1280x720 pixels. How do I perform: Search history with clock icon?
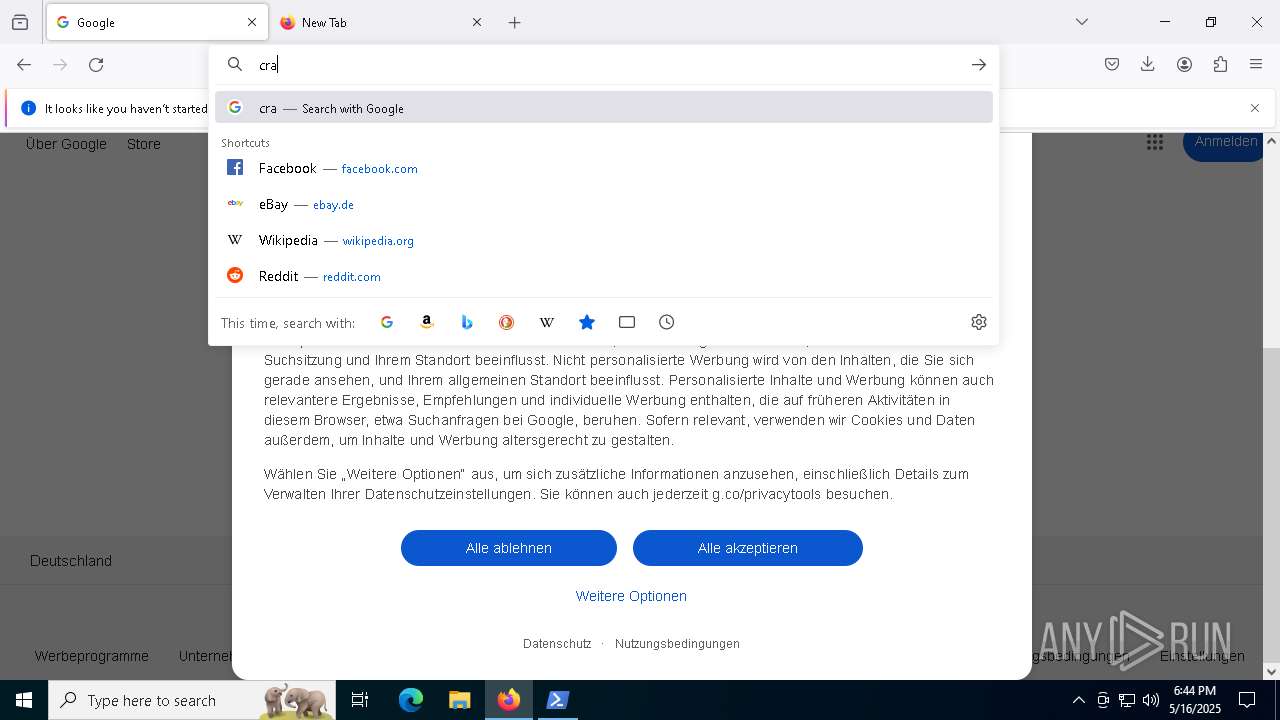coord(667,322)
